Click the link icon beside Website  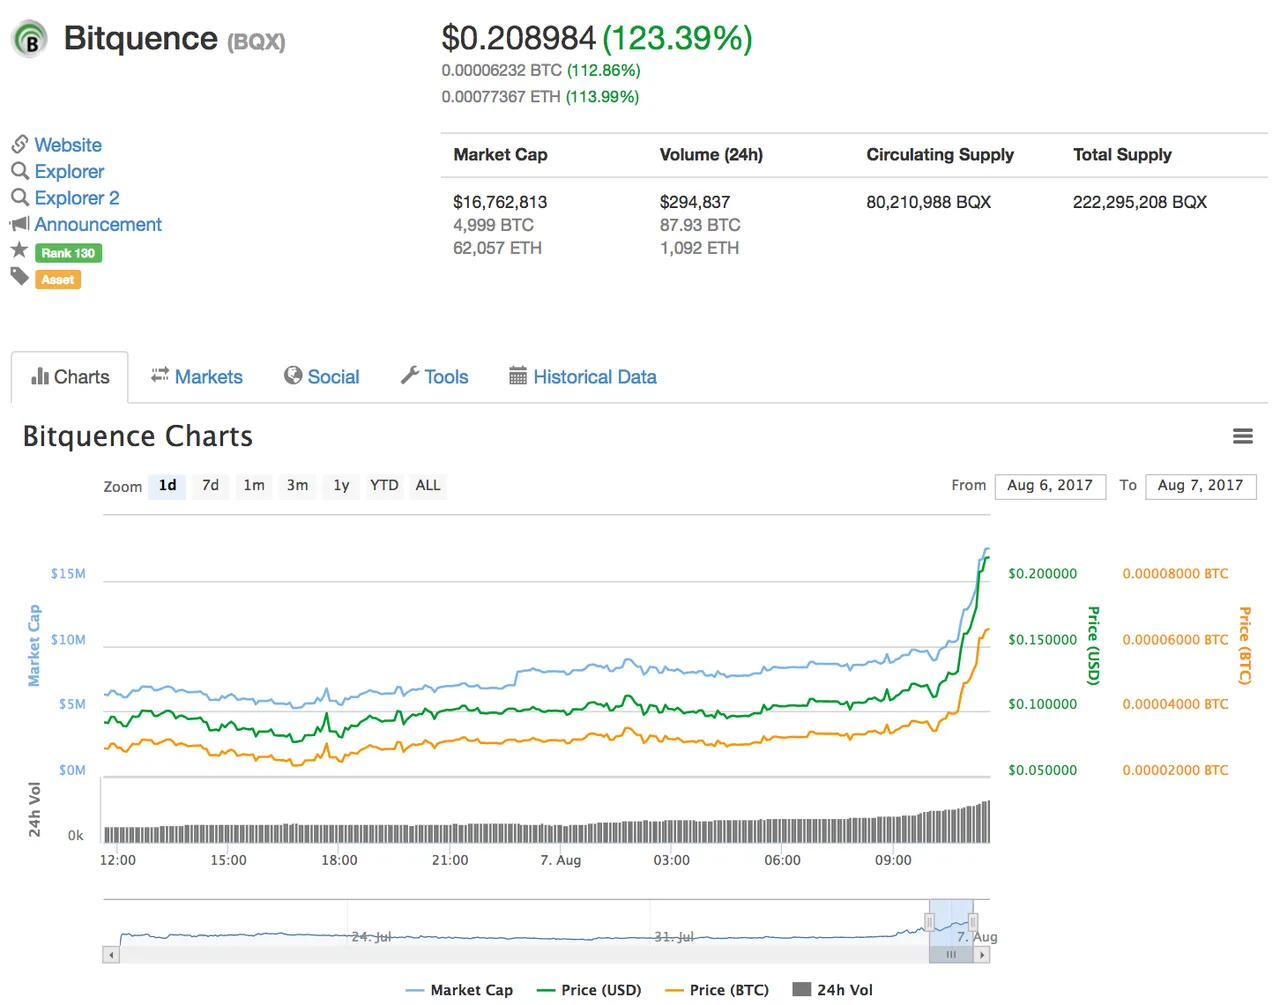19,144
